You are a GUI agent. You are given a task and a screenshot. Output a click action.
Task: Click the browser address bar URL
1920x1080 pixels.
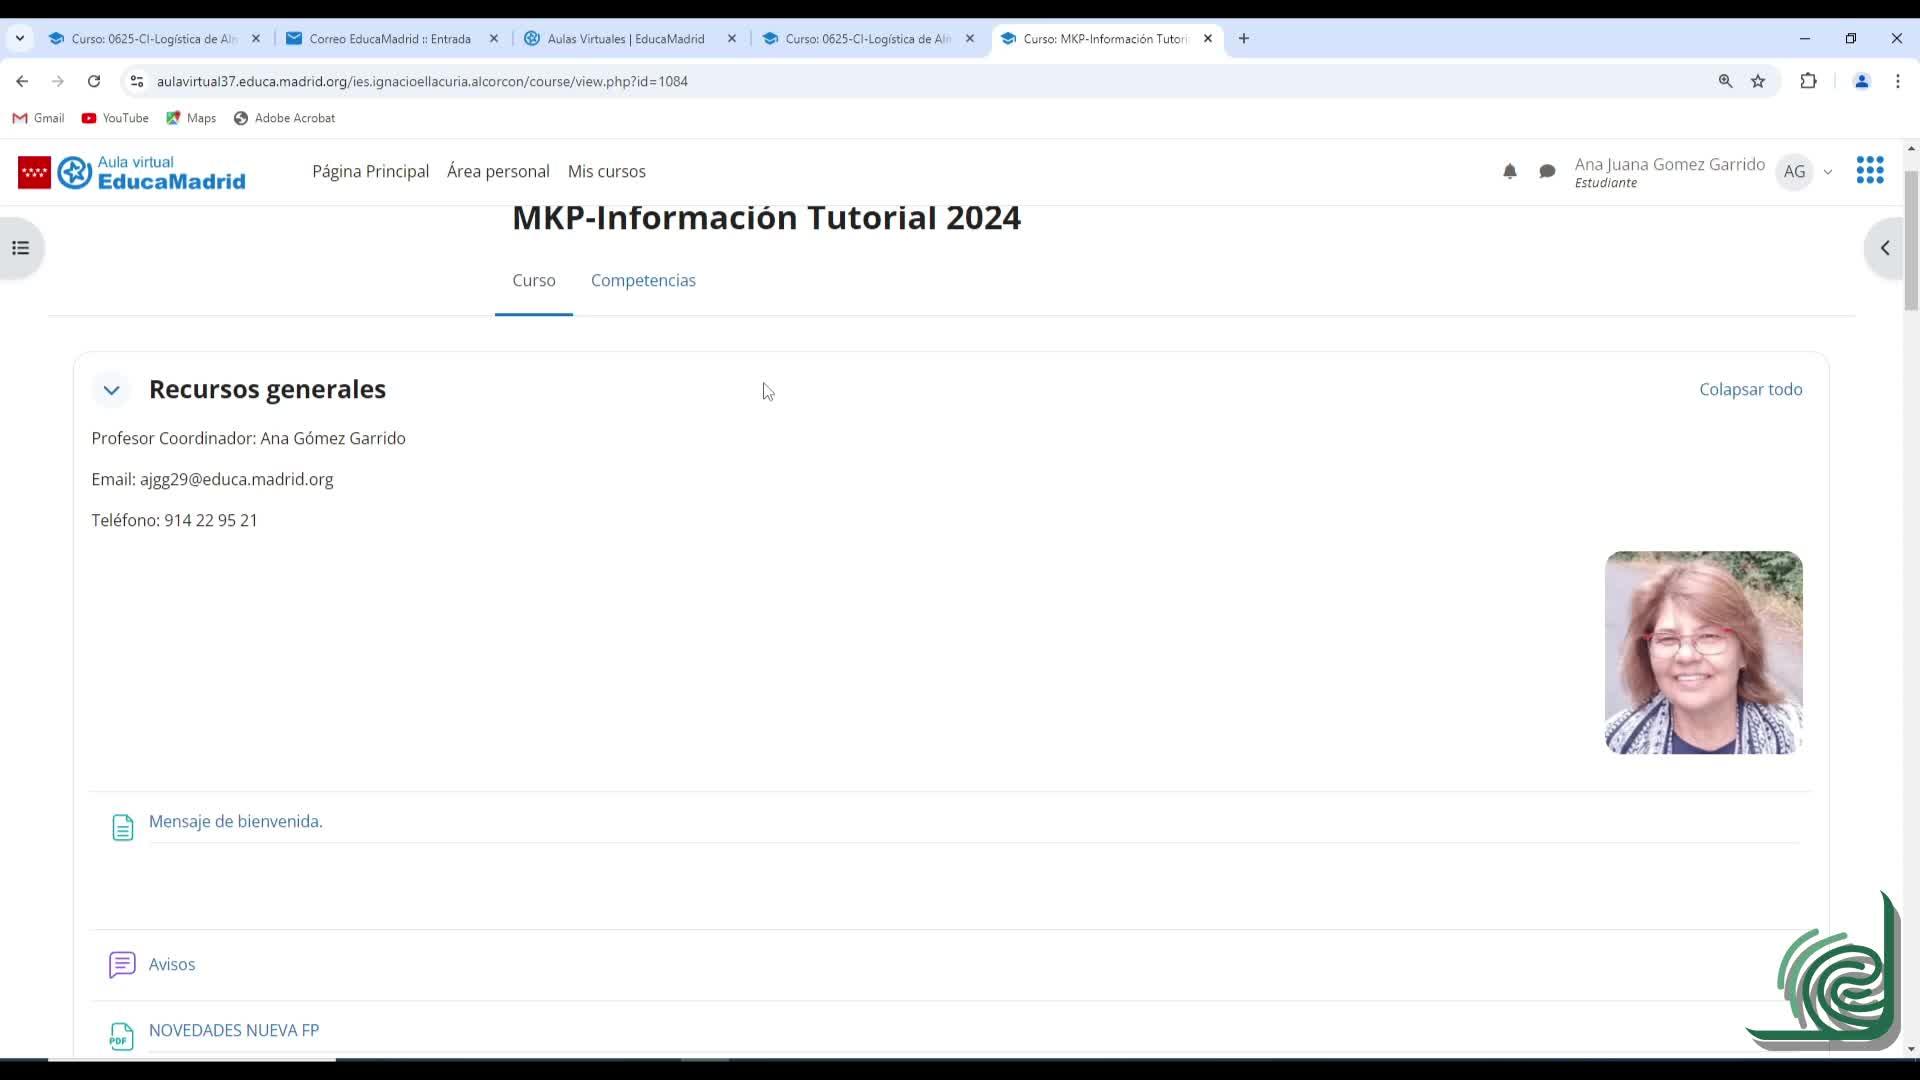pos(422,81)
